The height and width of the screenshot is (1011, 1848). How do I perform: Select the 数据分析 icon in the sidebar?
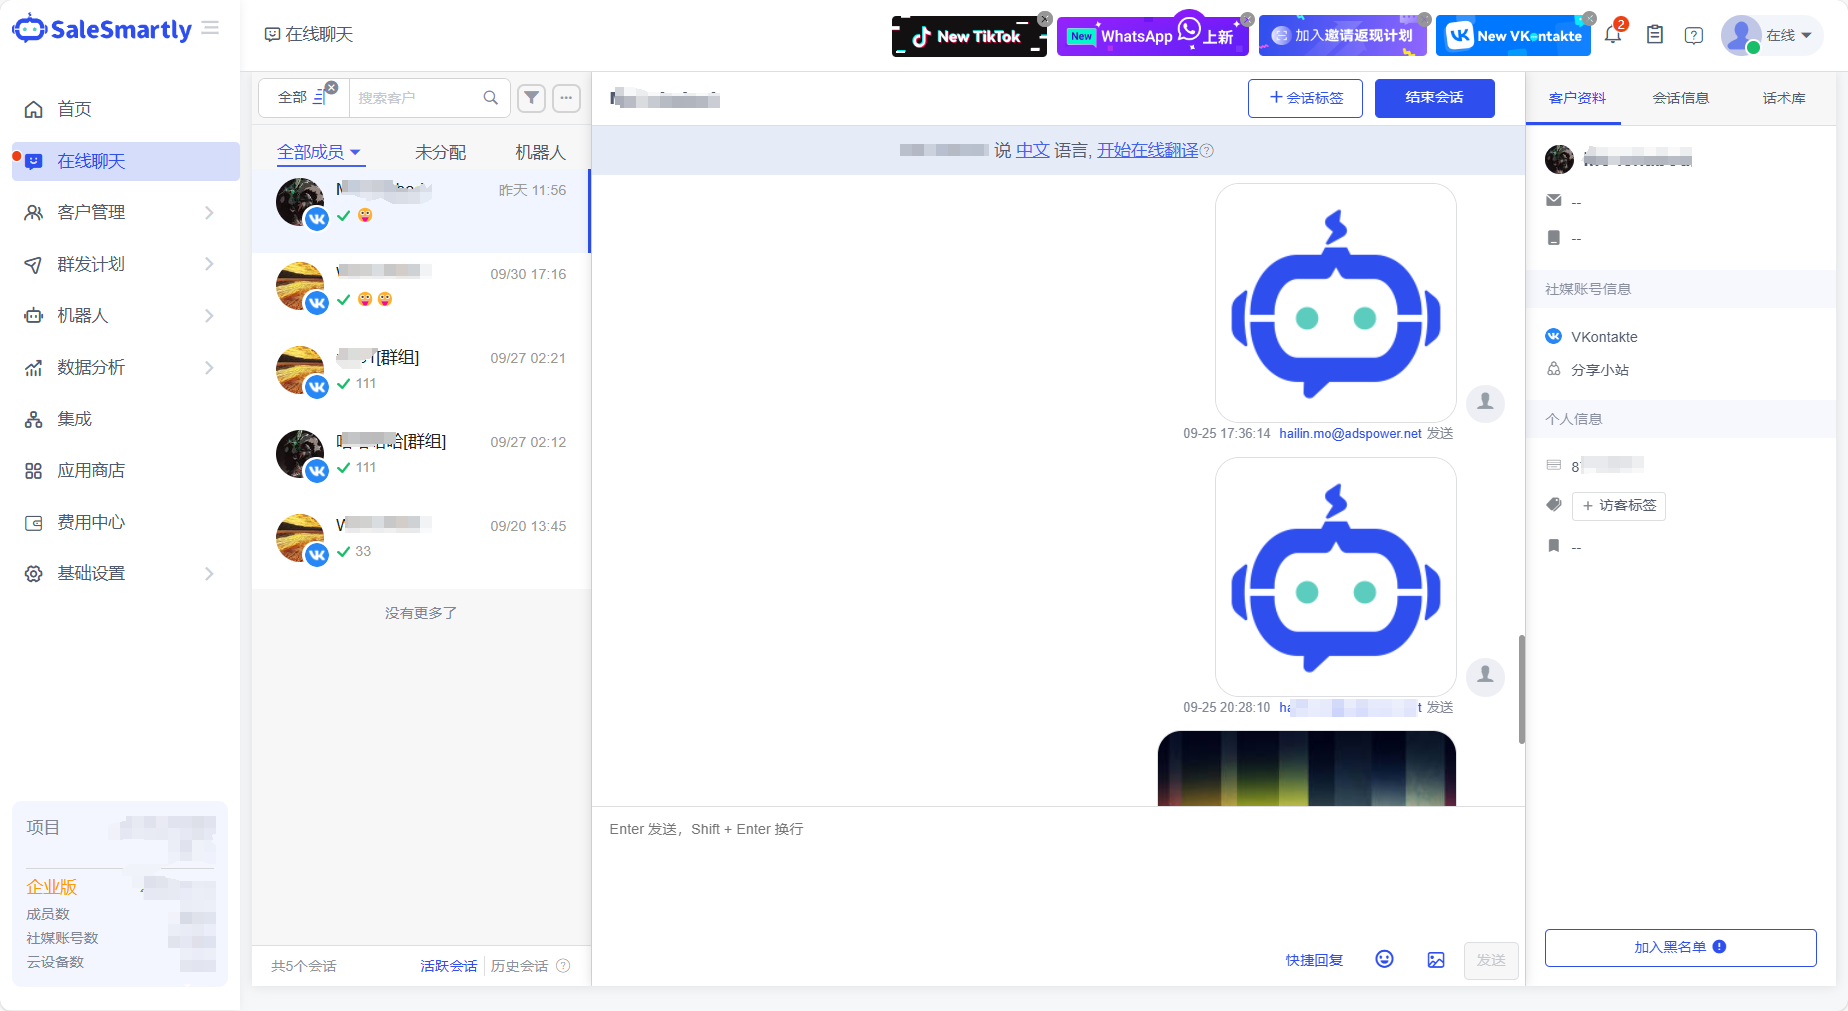(x=33, y=367)
